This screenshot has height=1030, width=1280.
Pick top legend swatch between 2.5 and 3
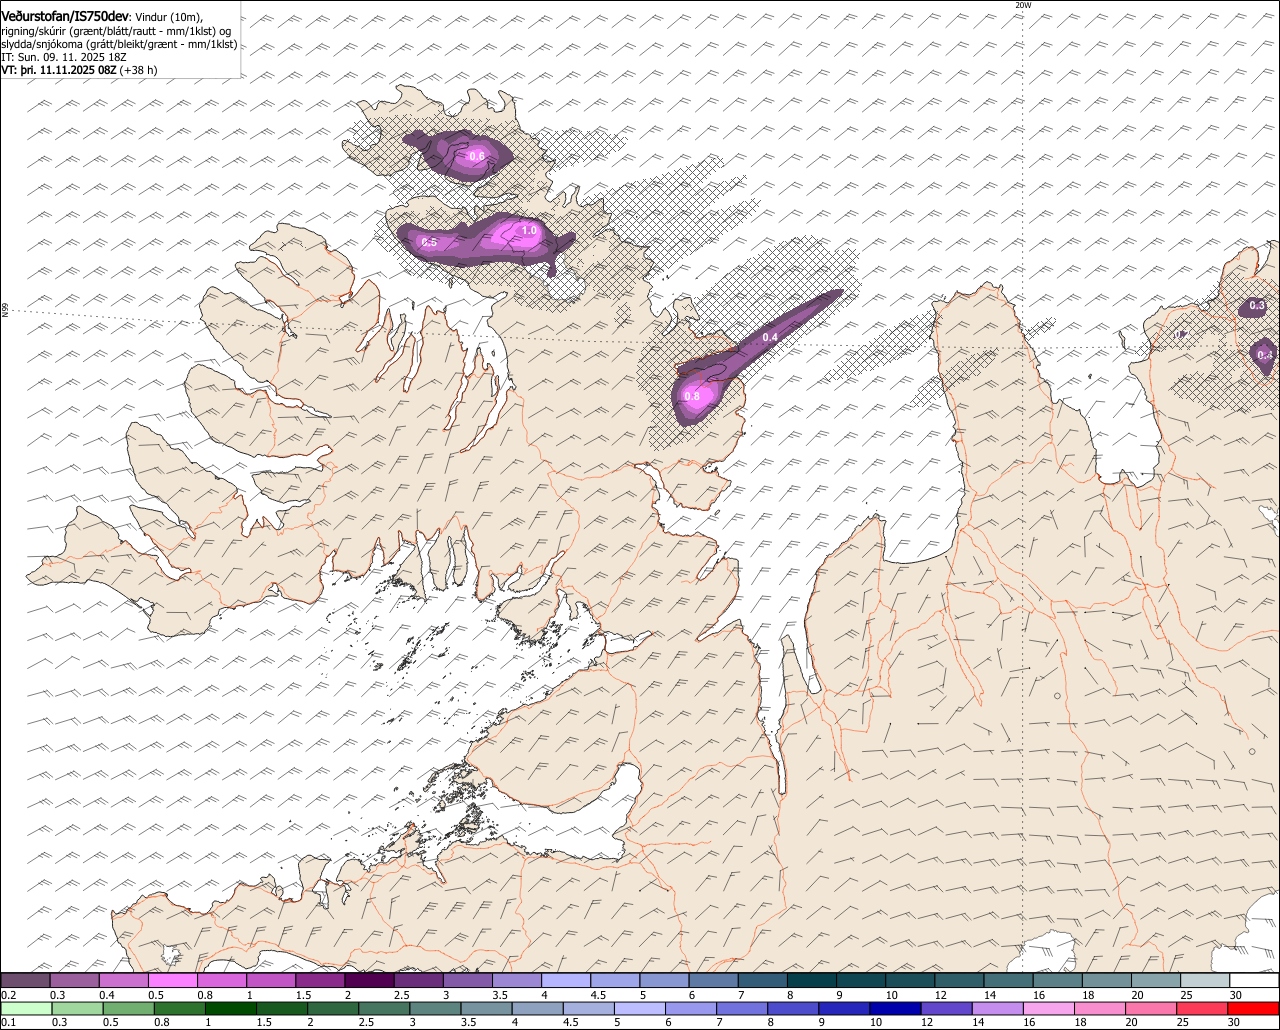418,980
